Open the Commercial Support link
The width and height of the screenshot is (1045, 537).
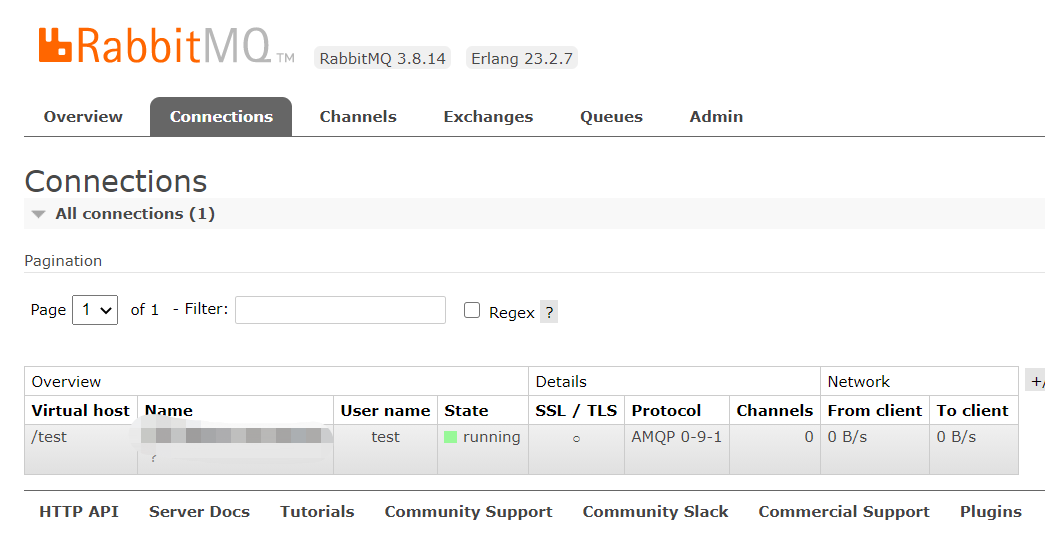pos(844,512)
